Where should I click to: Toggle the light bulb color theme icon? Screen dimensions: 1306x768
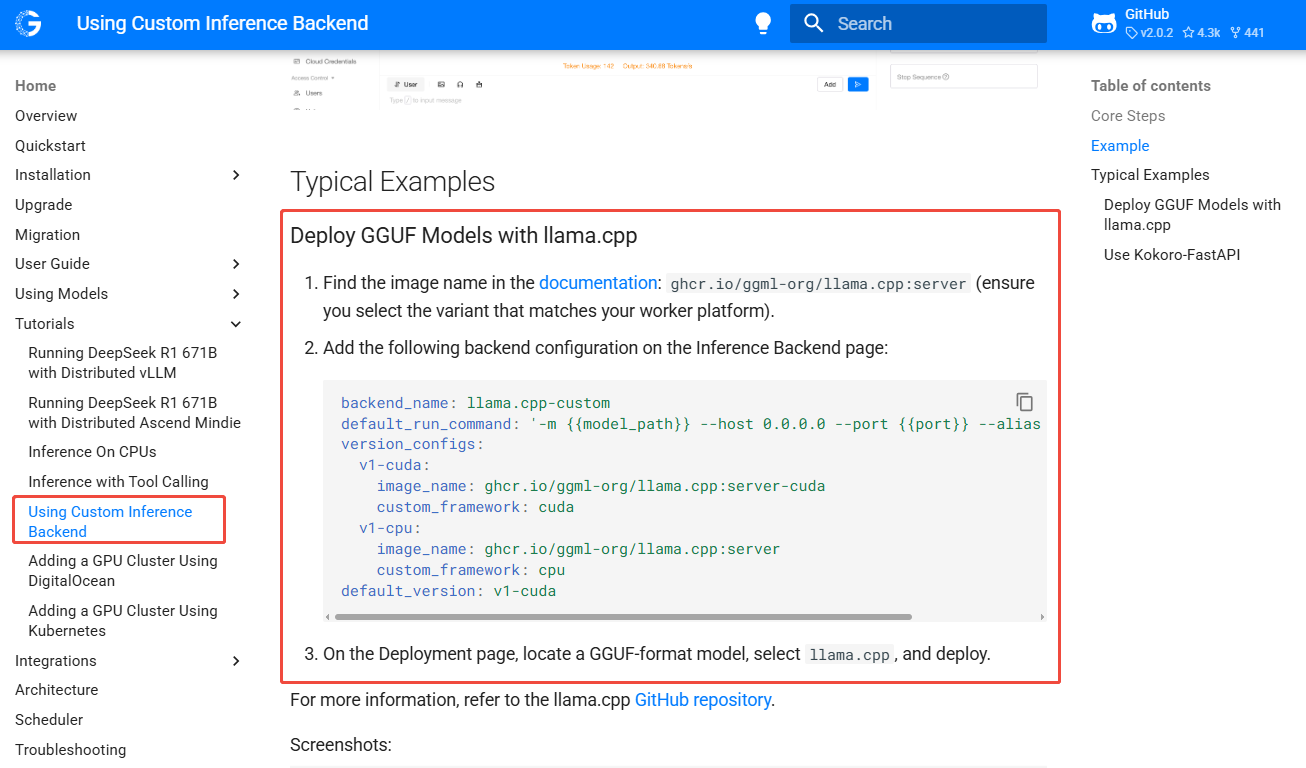[763, 24]
